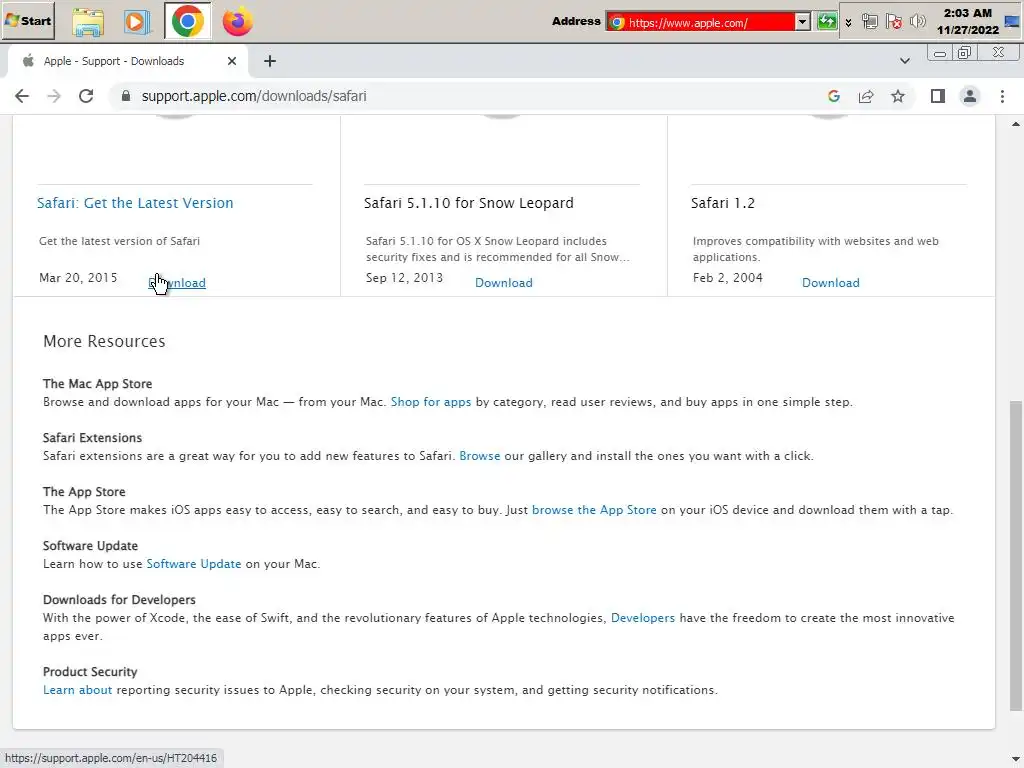
Task: Click the Downloads for Developers heading
Action: pos(119,600)
